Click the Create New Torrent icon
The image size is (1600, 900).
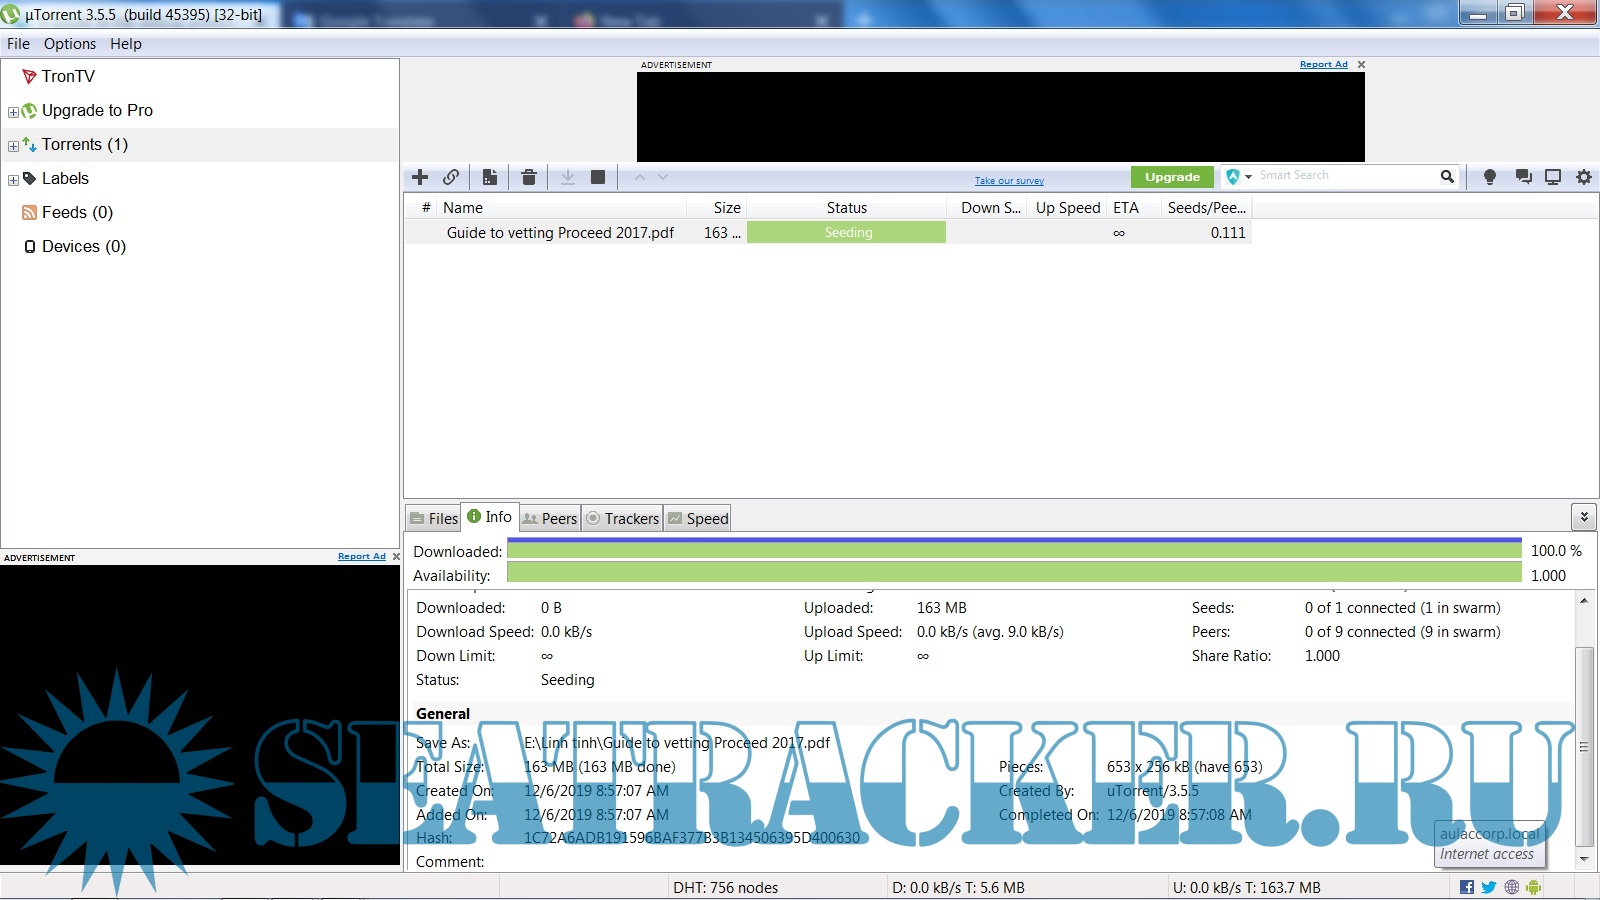pyautogui.click(x=489, y=177)
